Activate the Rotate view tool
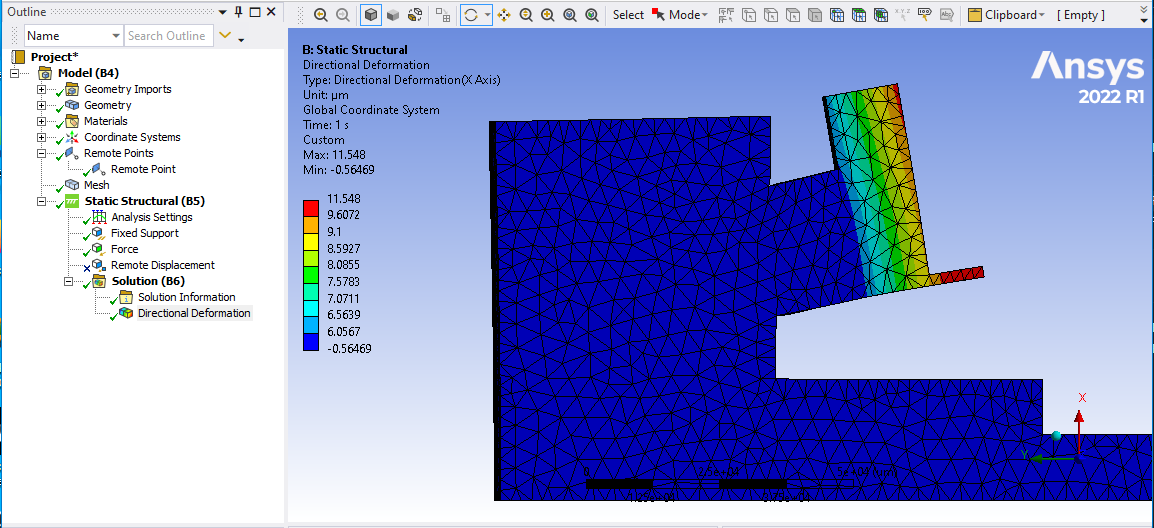The height and width of the screenshot is (528, 1154). click(471, 15)
